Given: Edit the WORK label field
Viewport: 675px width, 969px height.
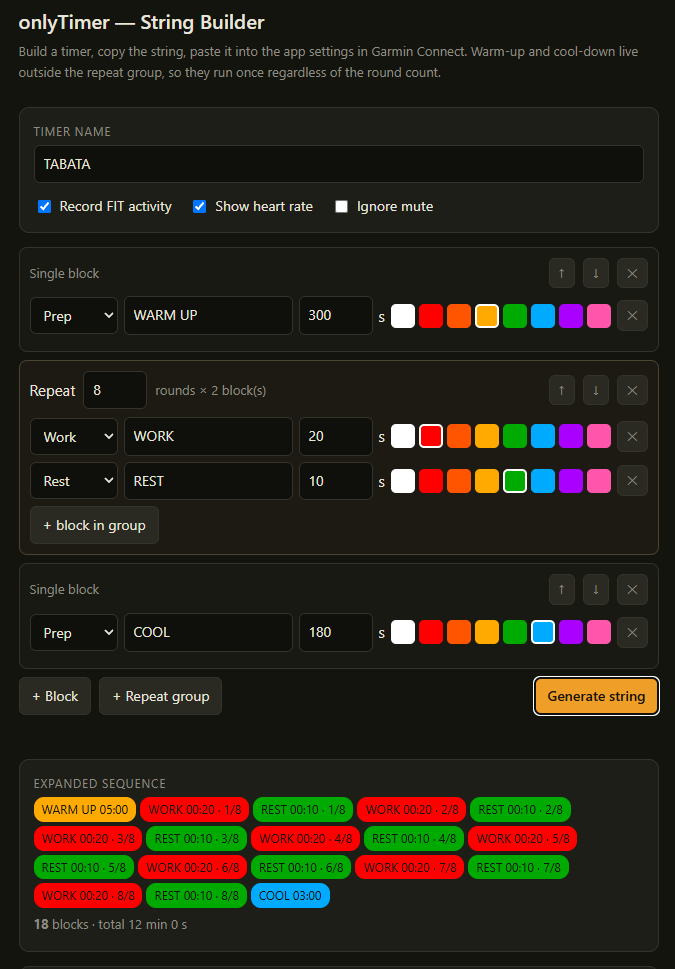Looking at the screenshot, I should pyautogui.click(x=208, y=436).
